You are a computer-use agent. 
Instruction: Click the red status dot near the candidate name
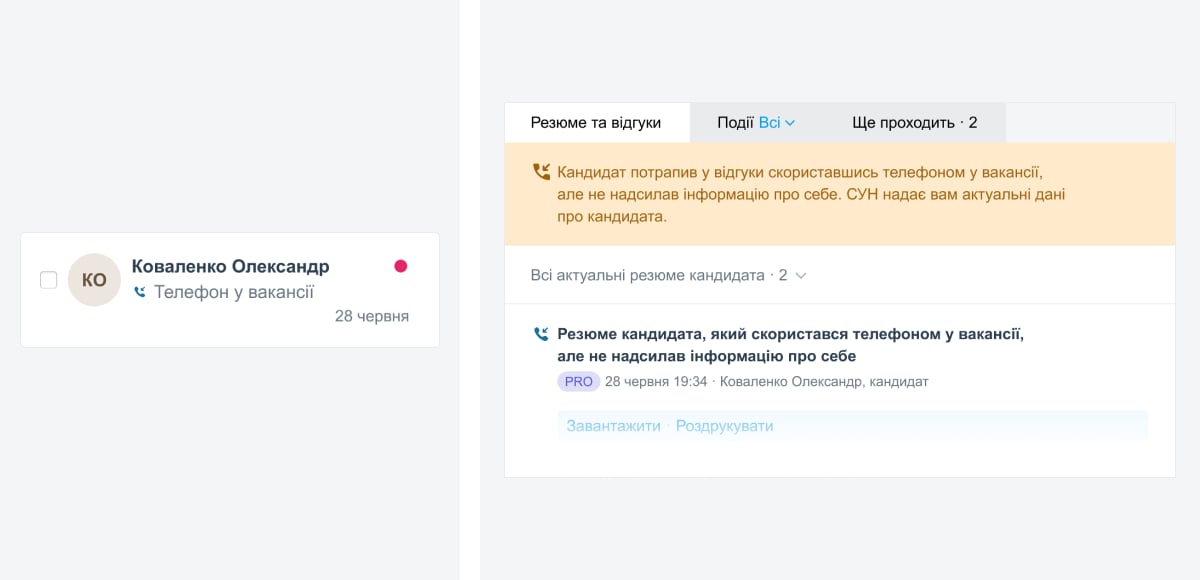(x=401, y=266)
